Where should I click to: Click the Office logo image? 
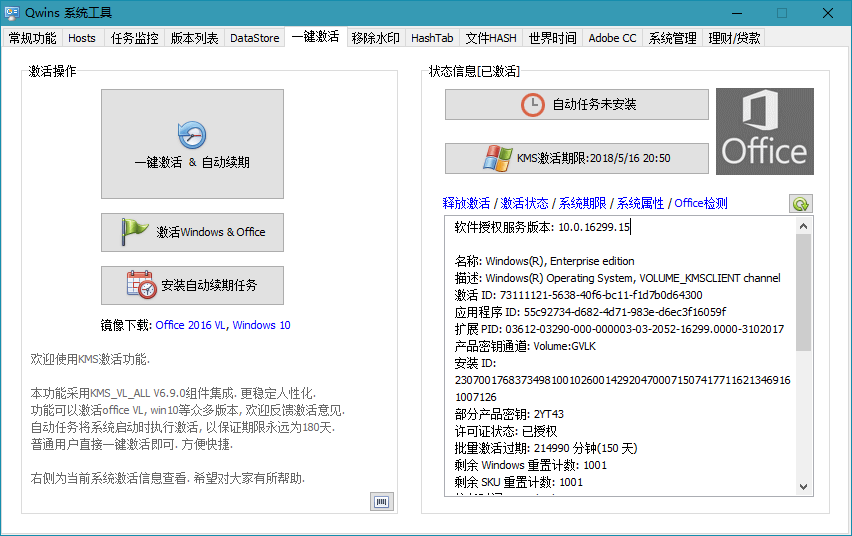pos(764,131)
